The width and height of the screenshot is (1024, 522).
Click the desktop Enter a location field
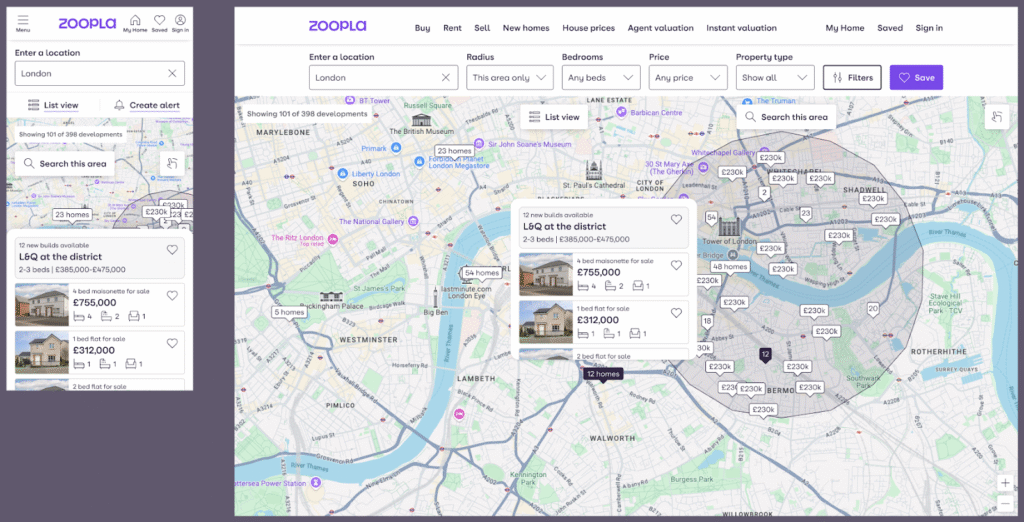(x=383, y=77)
